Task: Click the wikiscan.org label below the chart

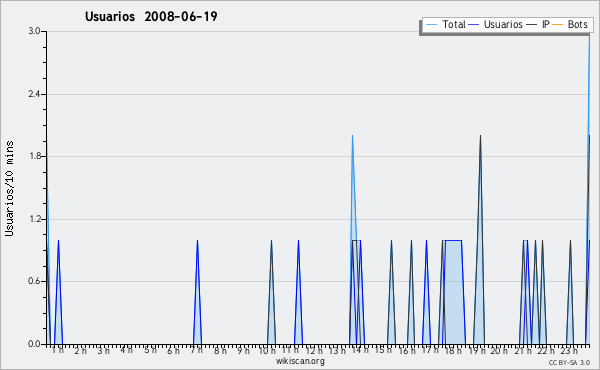Action: coord(300,361)
